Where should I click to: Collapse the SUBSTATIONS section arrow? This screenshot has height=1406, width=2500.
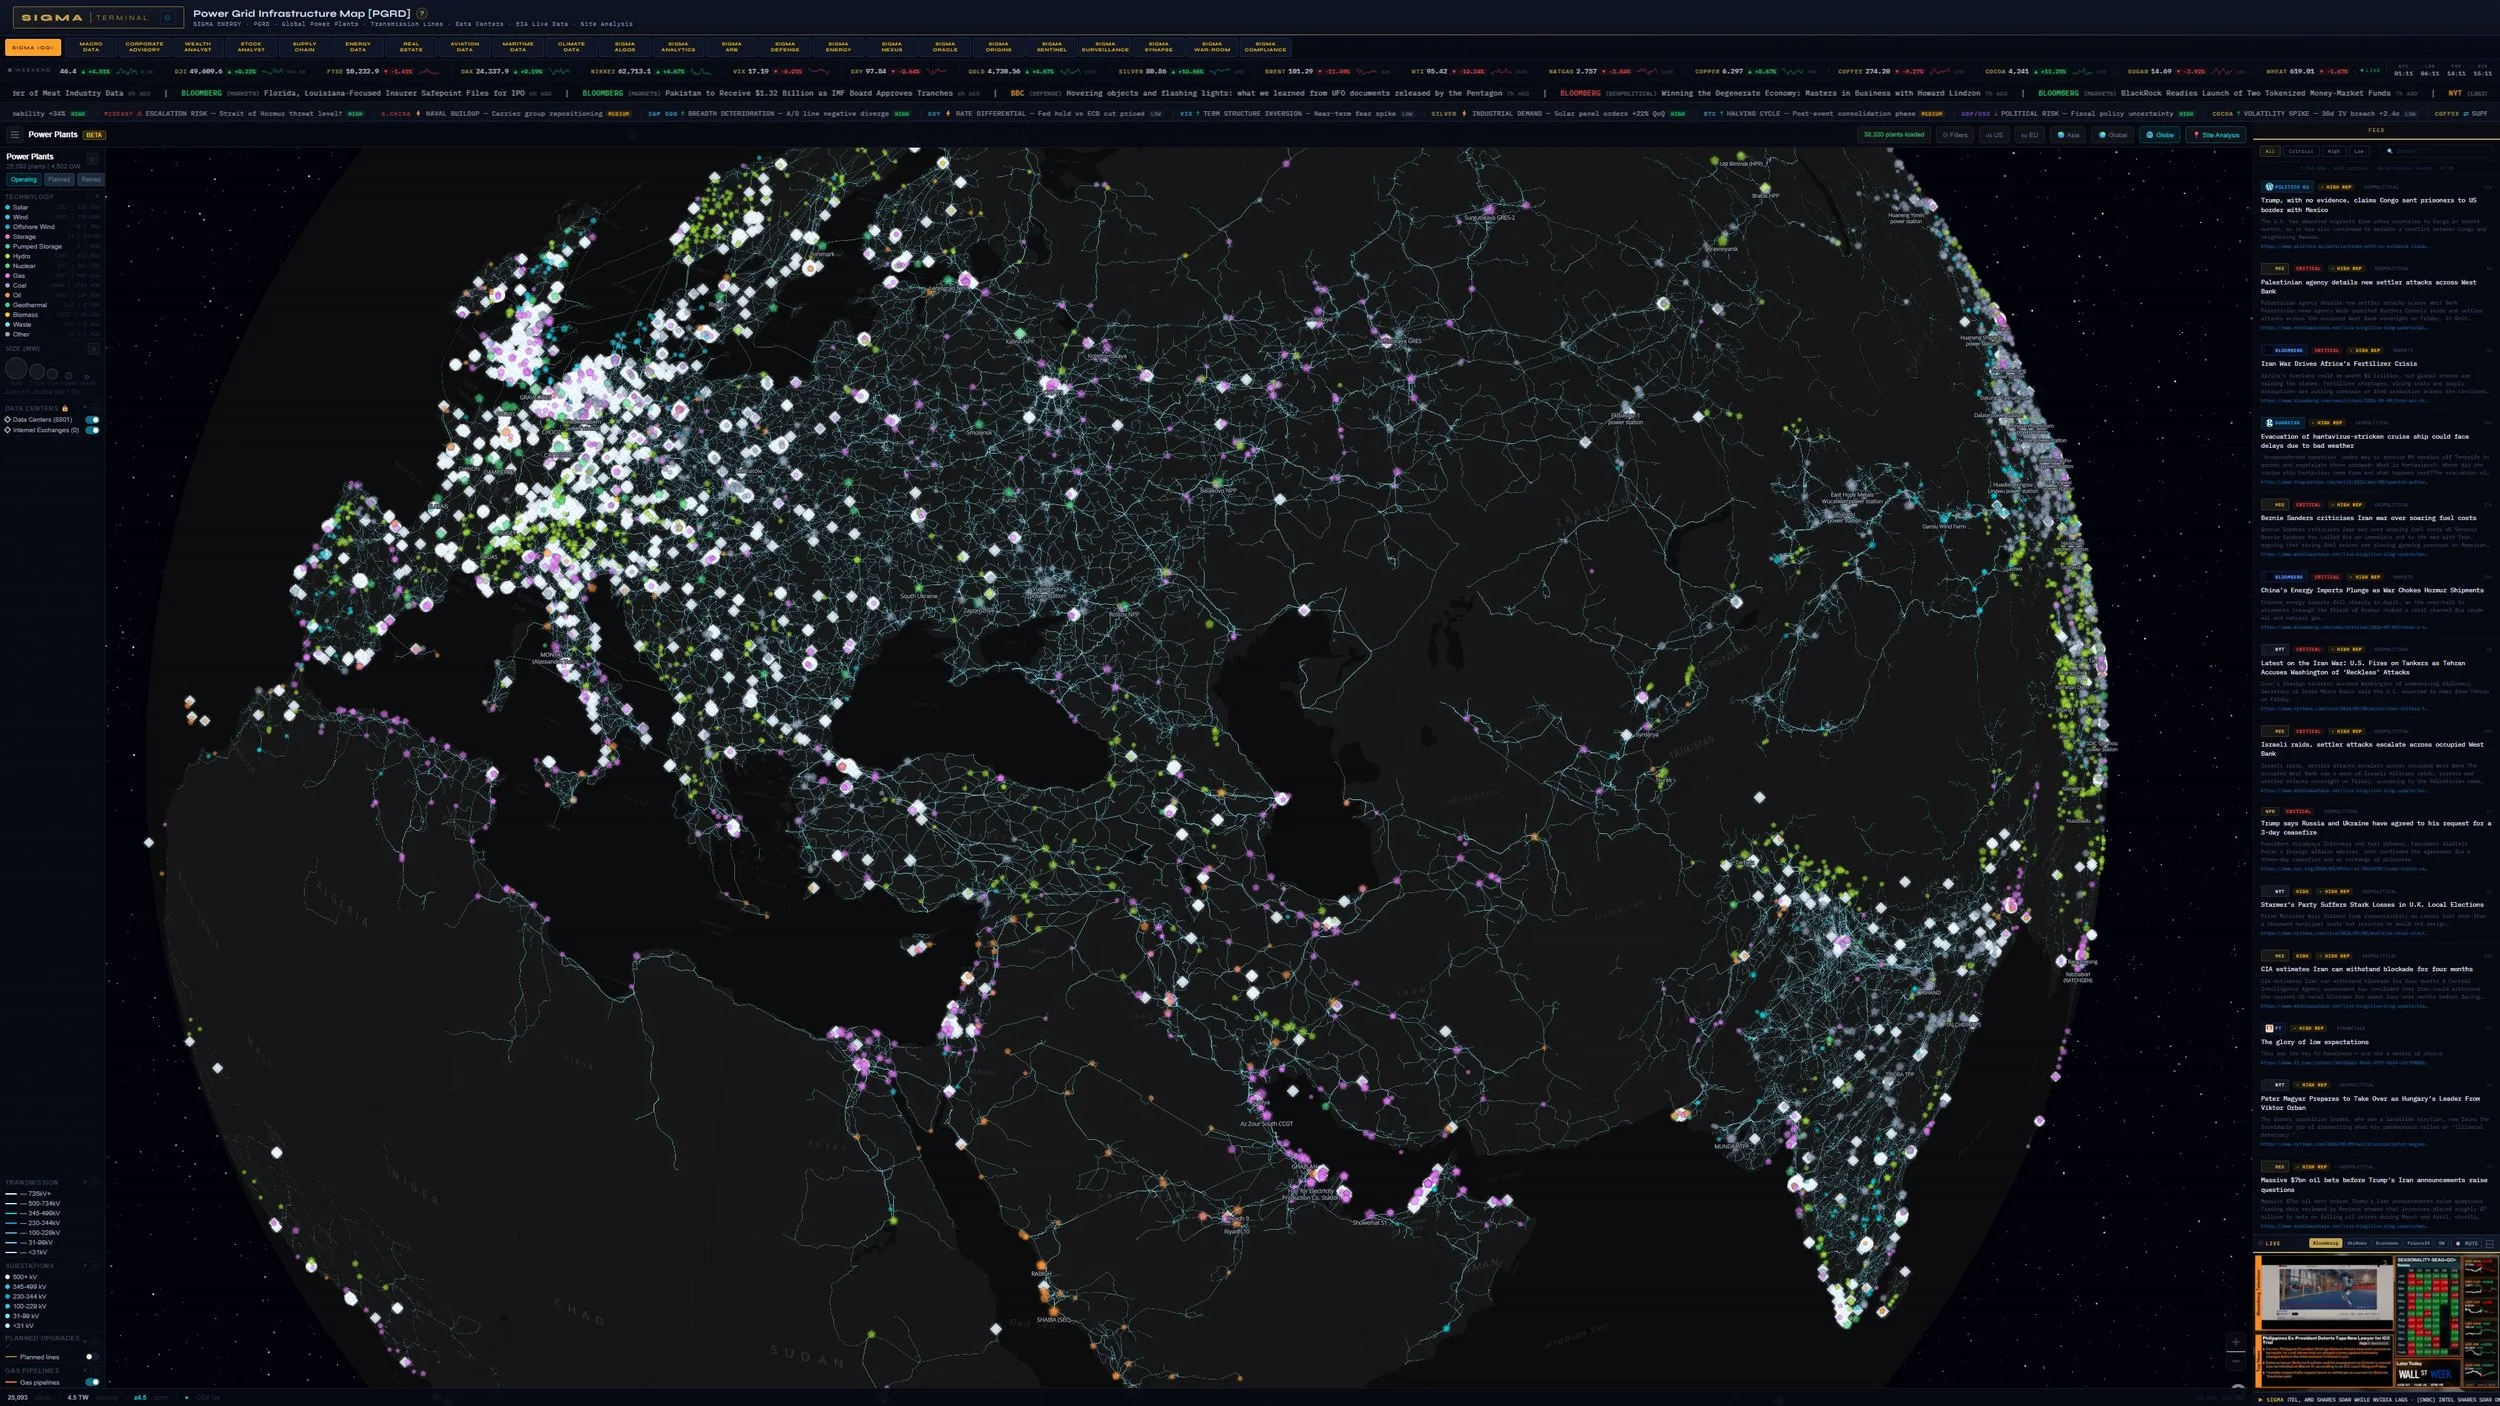(x=85, y=1266)
